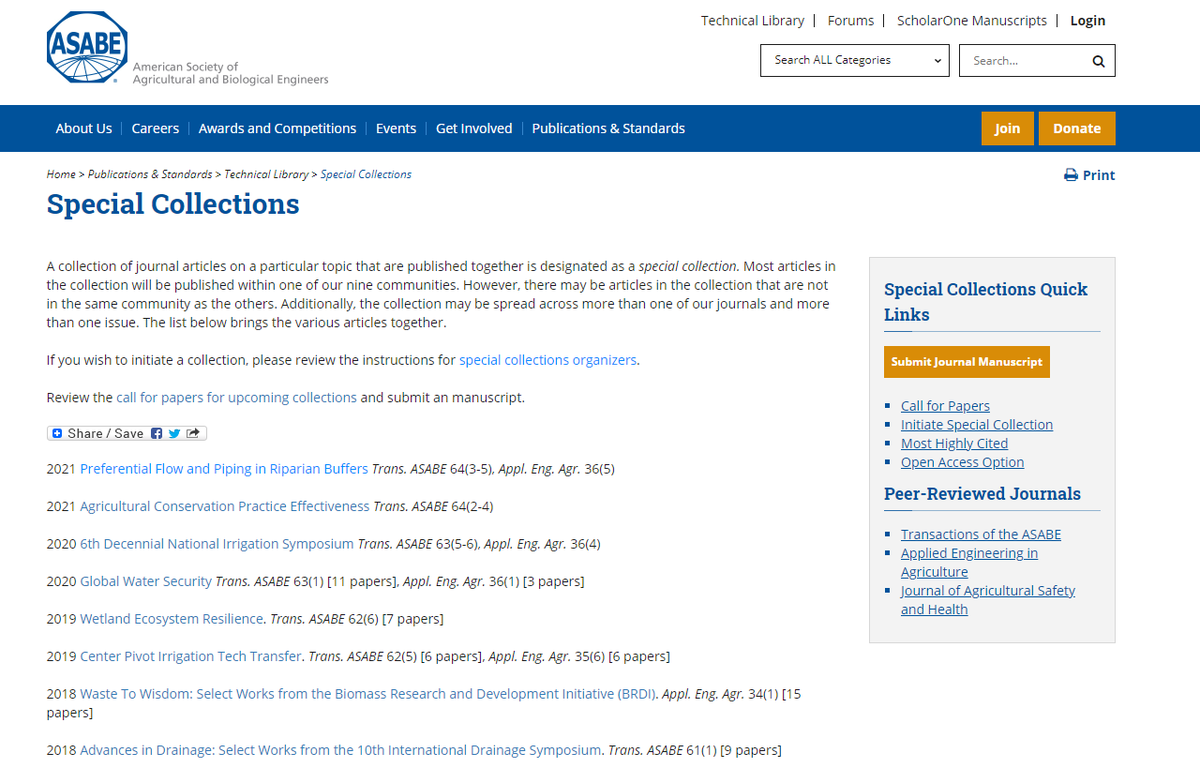The height and width of the screenshot is (768, 1200).
Task: Click Special Collections breadcrumb
Action: pyautogui.click(x=366, y=174)
